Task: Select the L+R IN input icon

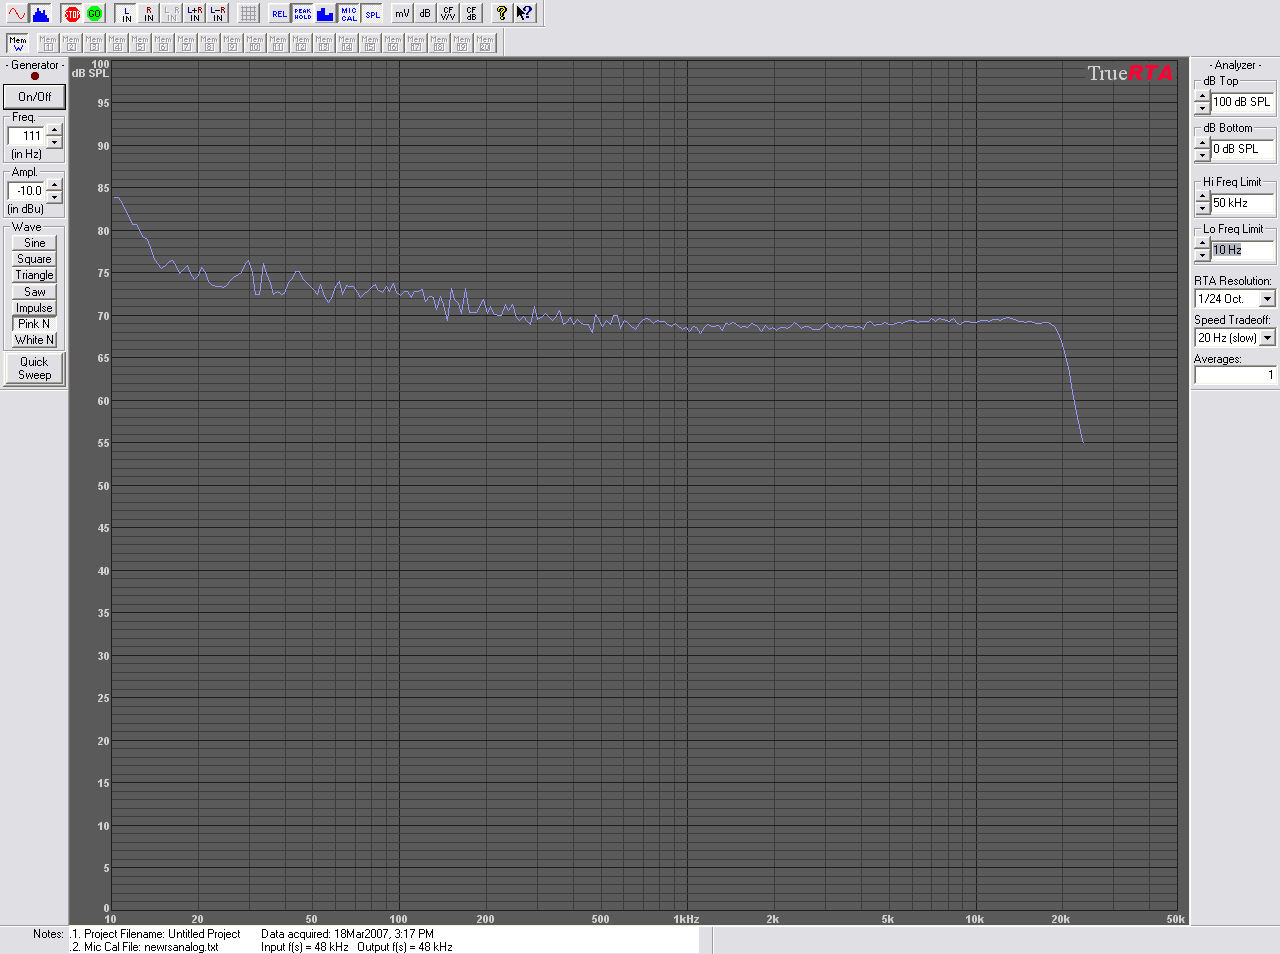Action: tap(194, 13)
